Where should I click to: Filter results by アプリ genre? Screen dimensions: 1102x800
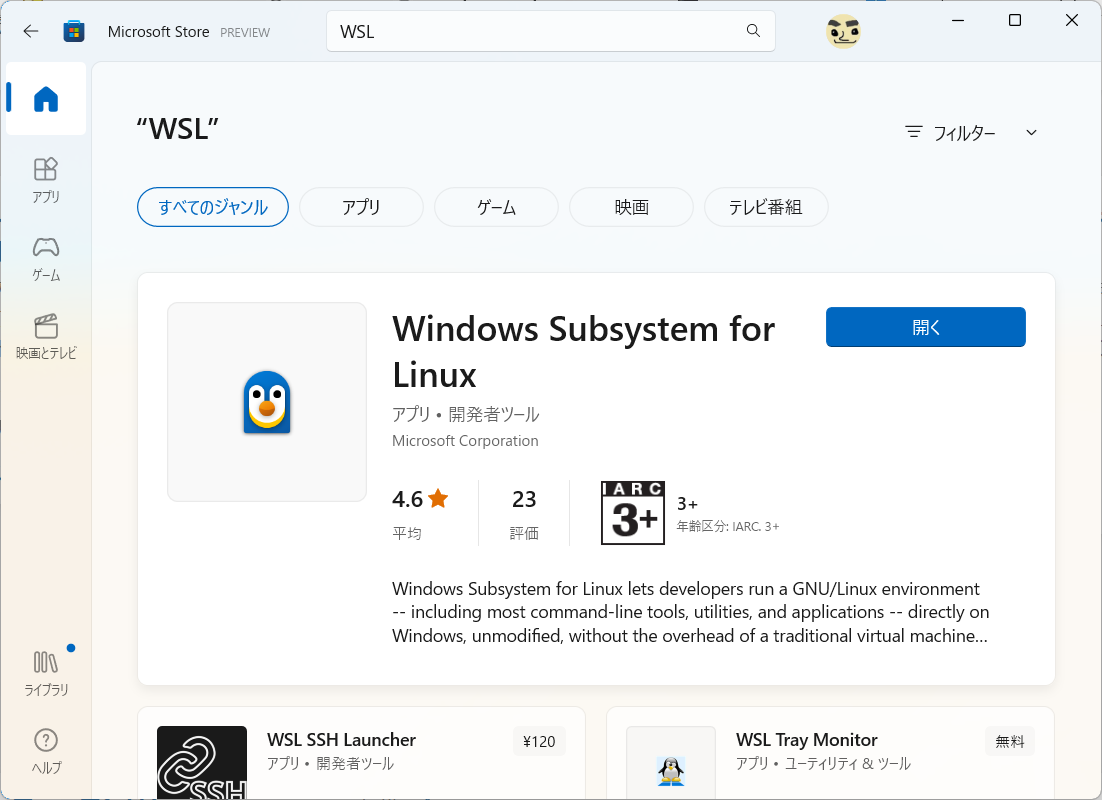coord(361,207)
